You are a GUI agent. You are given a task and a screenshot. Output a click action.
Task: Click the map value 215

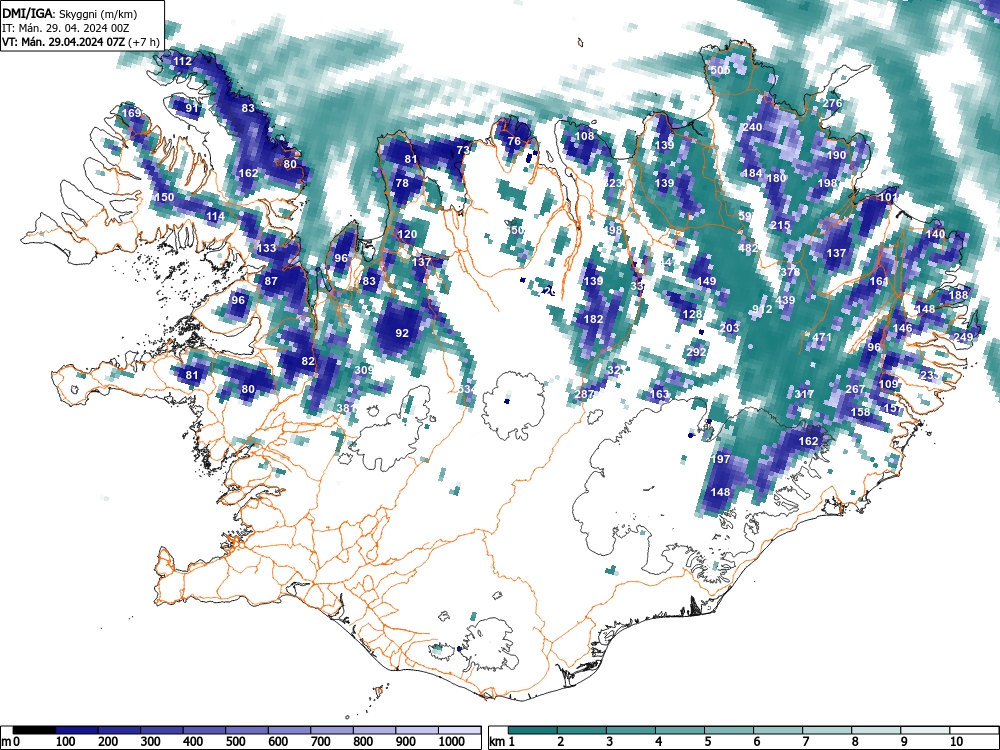click(x=781, y=225)
